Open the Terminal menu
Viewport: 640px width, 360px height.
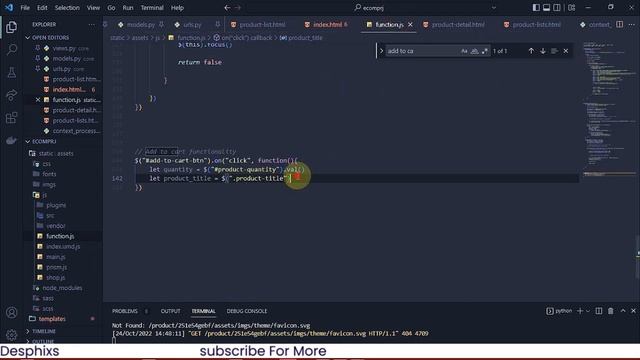click(x=152, y=8)
